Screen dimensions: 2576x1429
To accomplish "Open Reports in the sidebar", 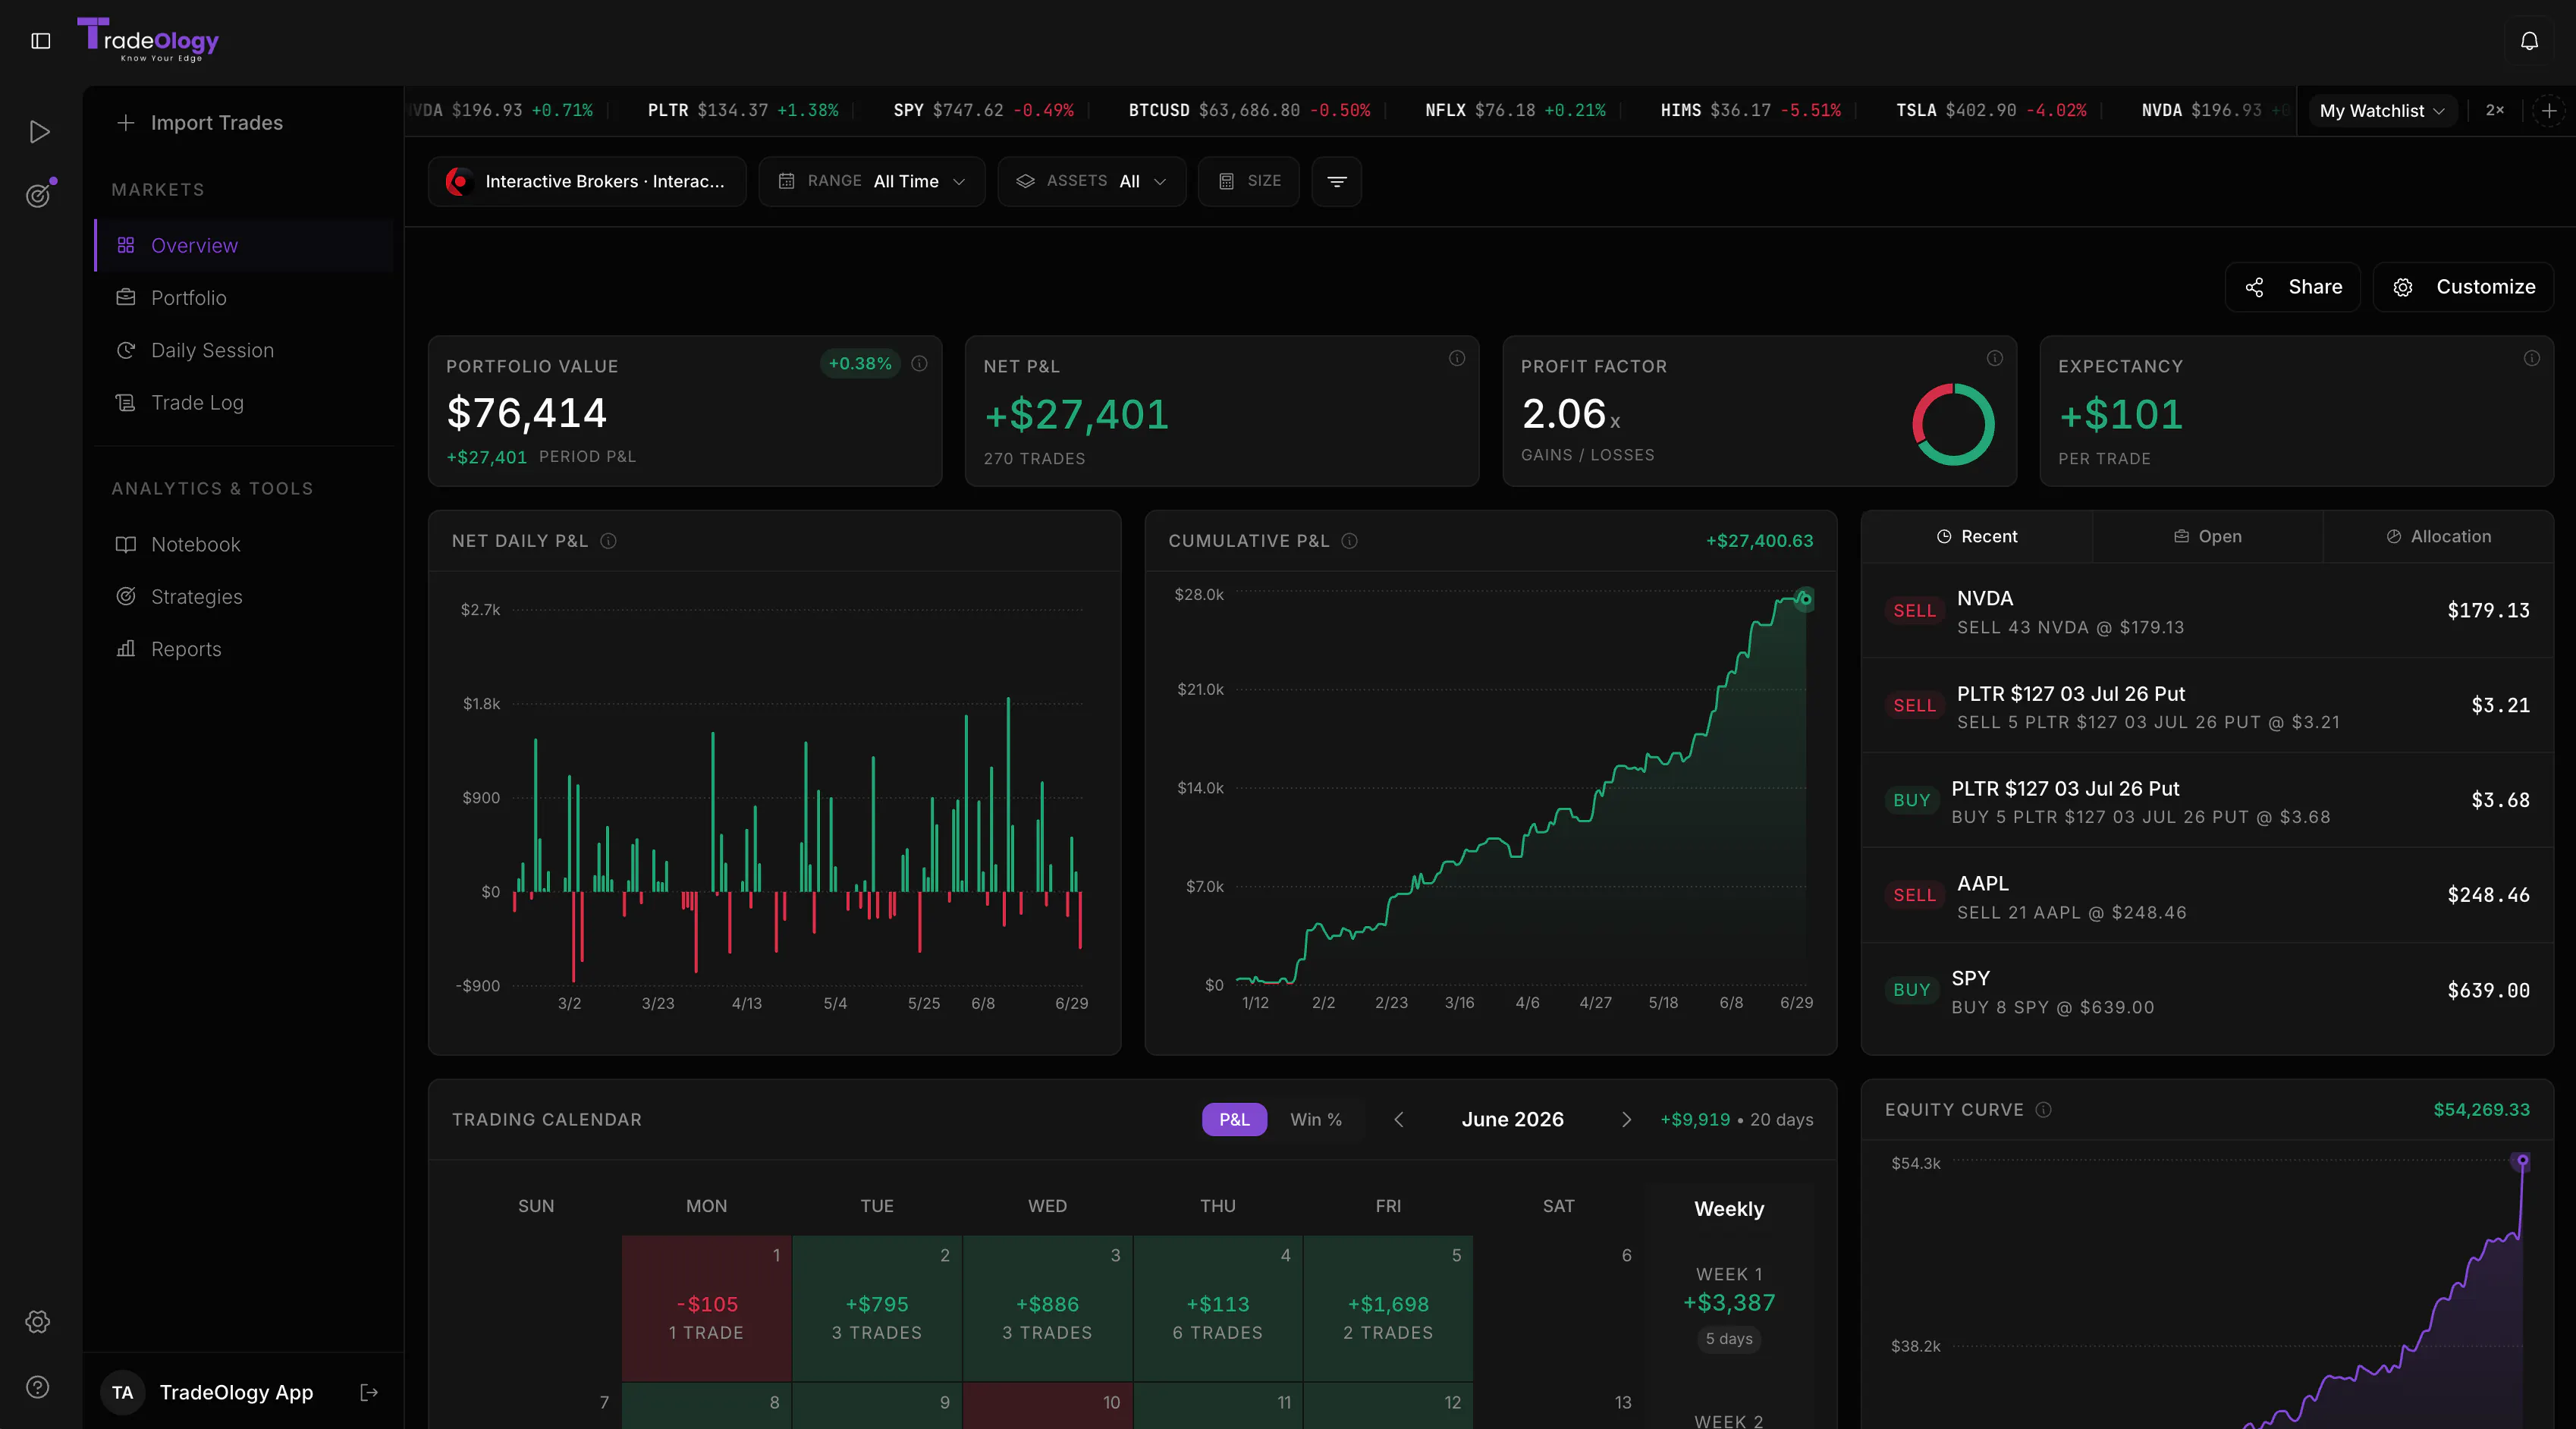I will tap(245, 649).
